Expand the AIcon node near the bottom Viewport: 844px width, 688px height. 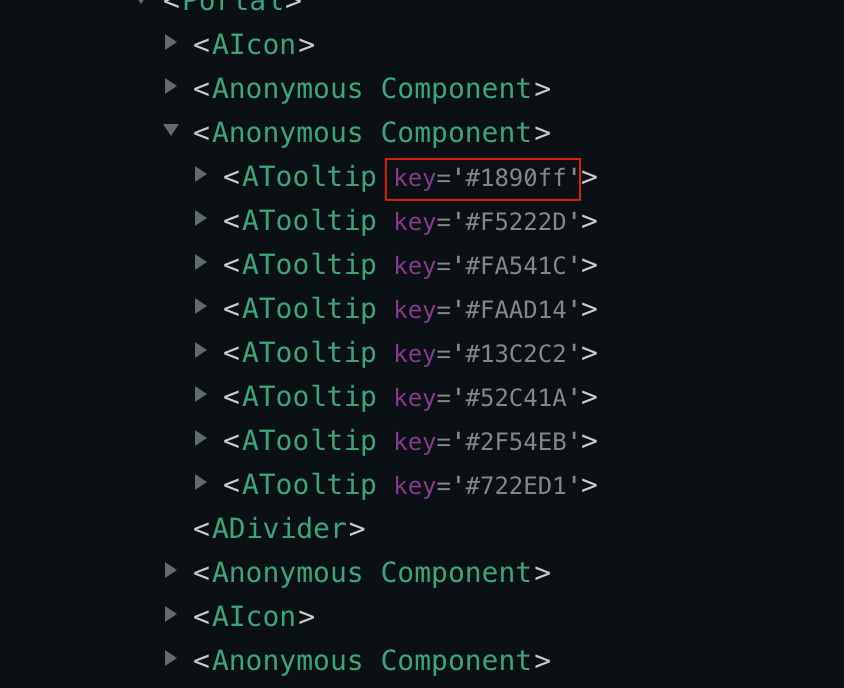pos(172,615)
